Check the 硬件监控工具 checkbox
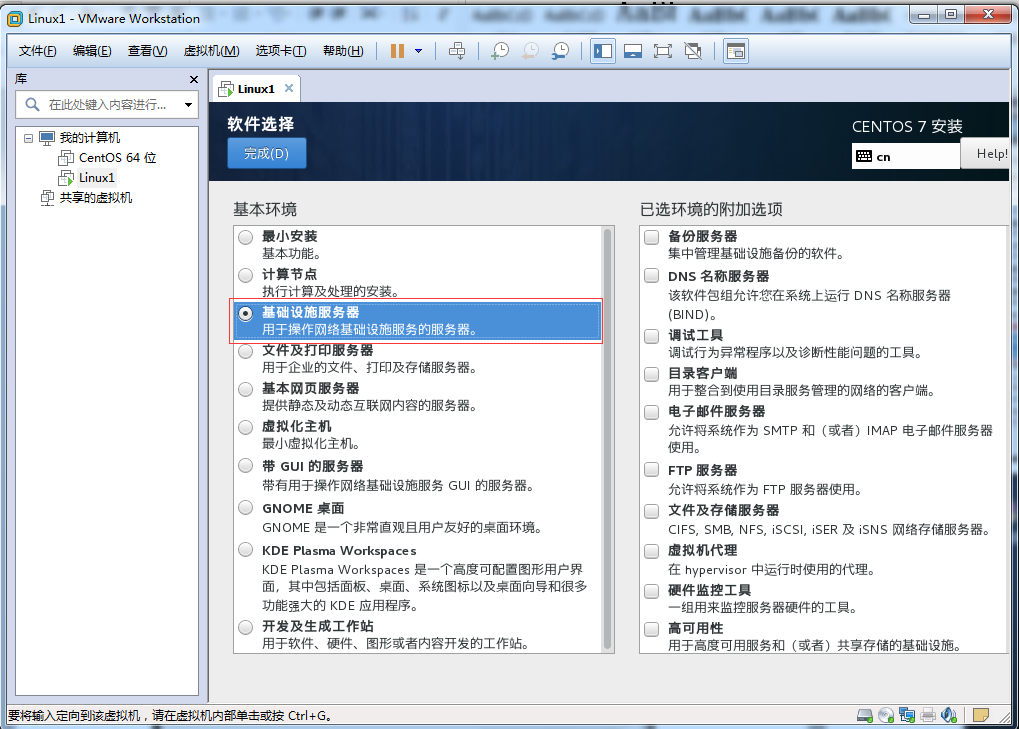Image resolution: width=1019 pixels, height=729 pixels. (651, 591)
